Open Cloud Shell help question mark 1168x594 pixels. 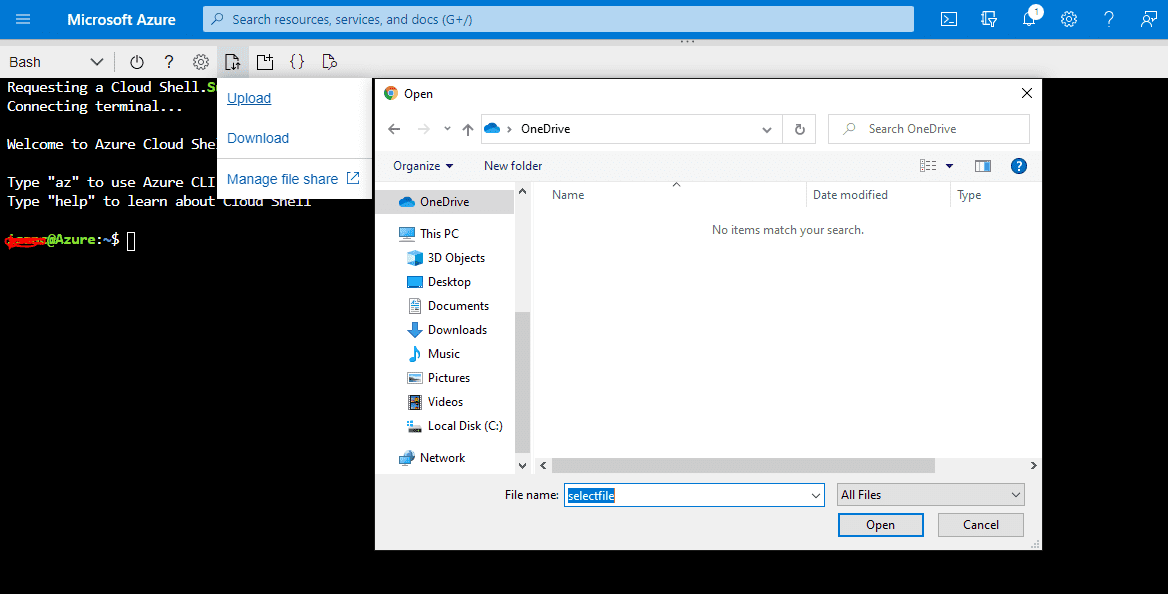tap(169, 62)
